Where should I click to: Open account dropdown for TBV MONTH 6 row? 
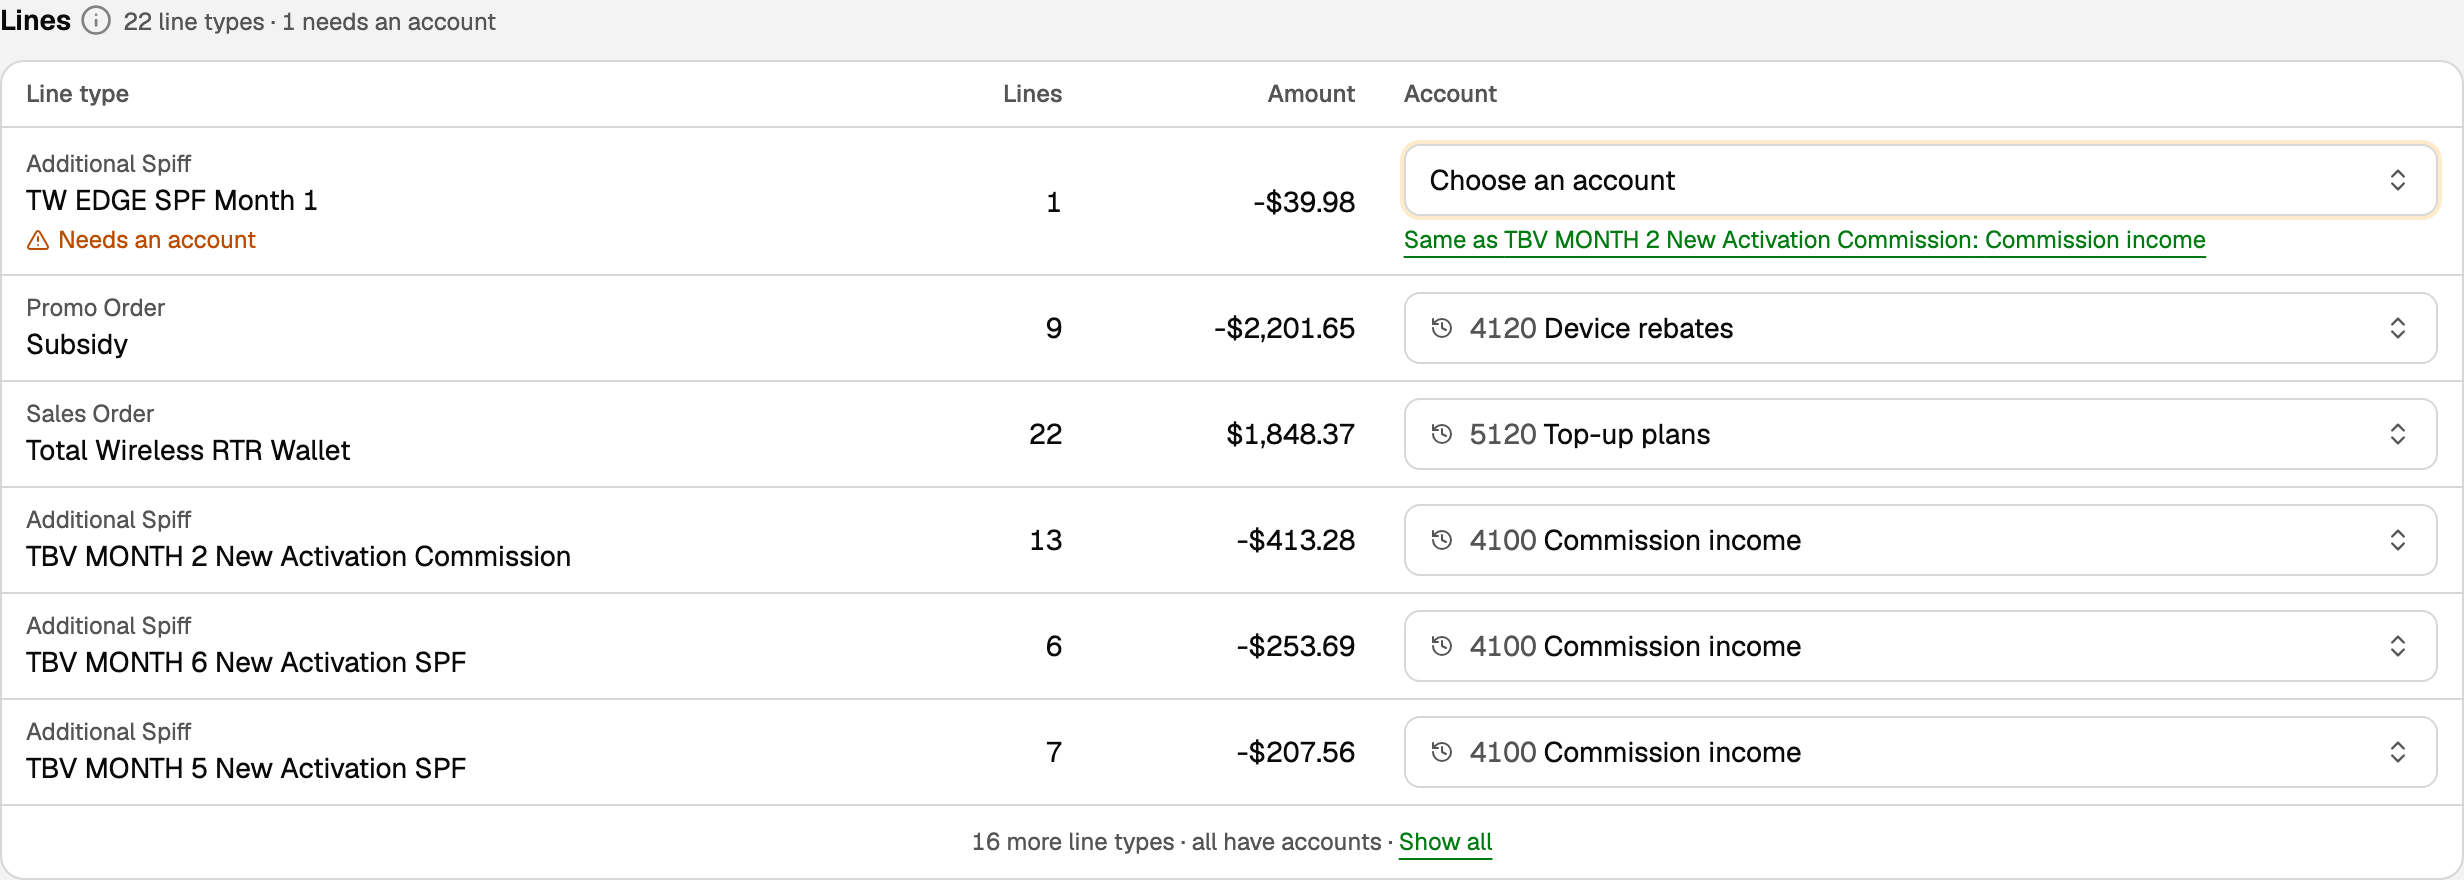tap(1920, 646)
